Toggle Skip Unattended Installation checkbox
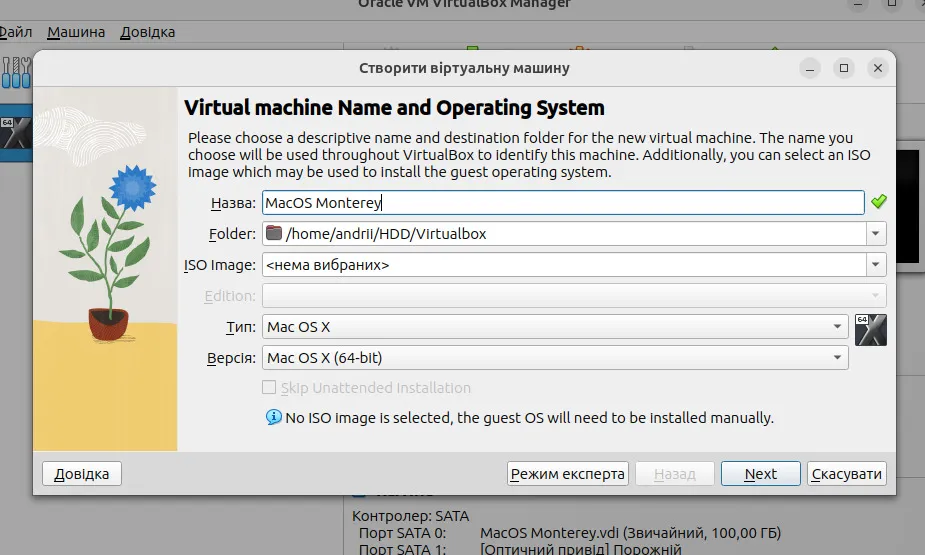The height and width of the screenshot is (555, 925). coord(268,387)
